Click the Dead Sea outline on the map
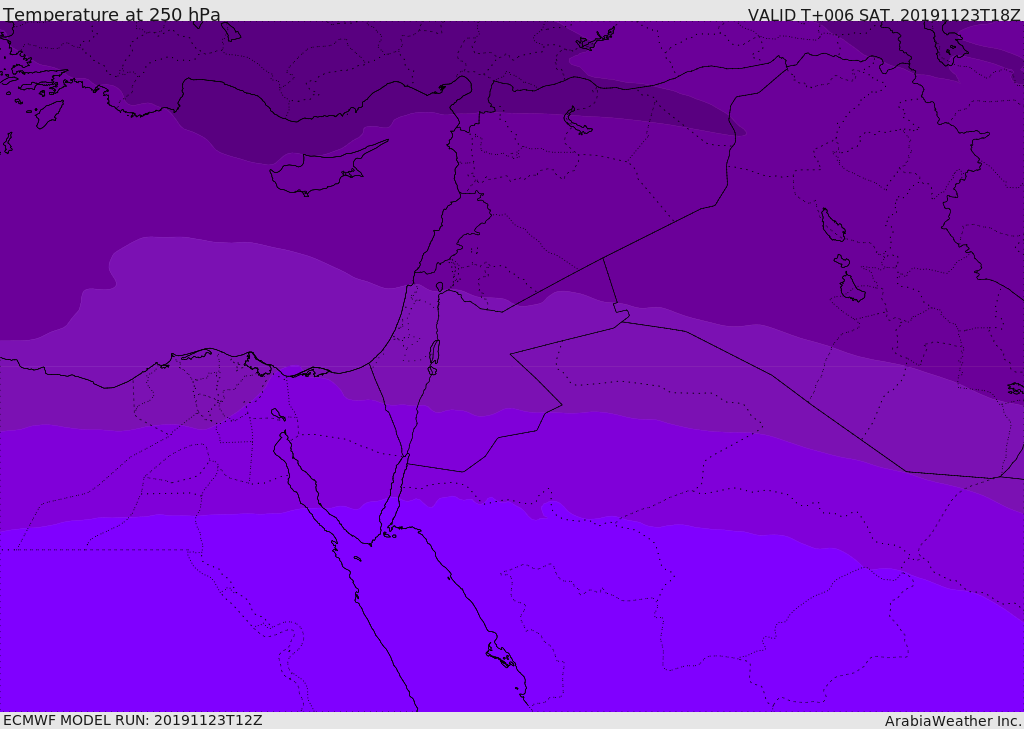 click(434, 357)
